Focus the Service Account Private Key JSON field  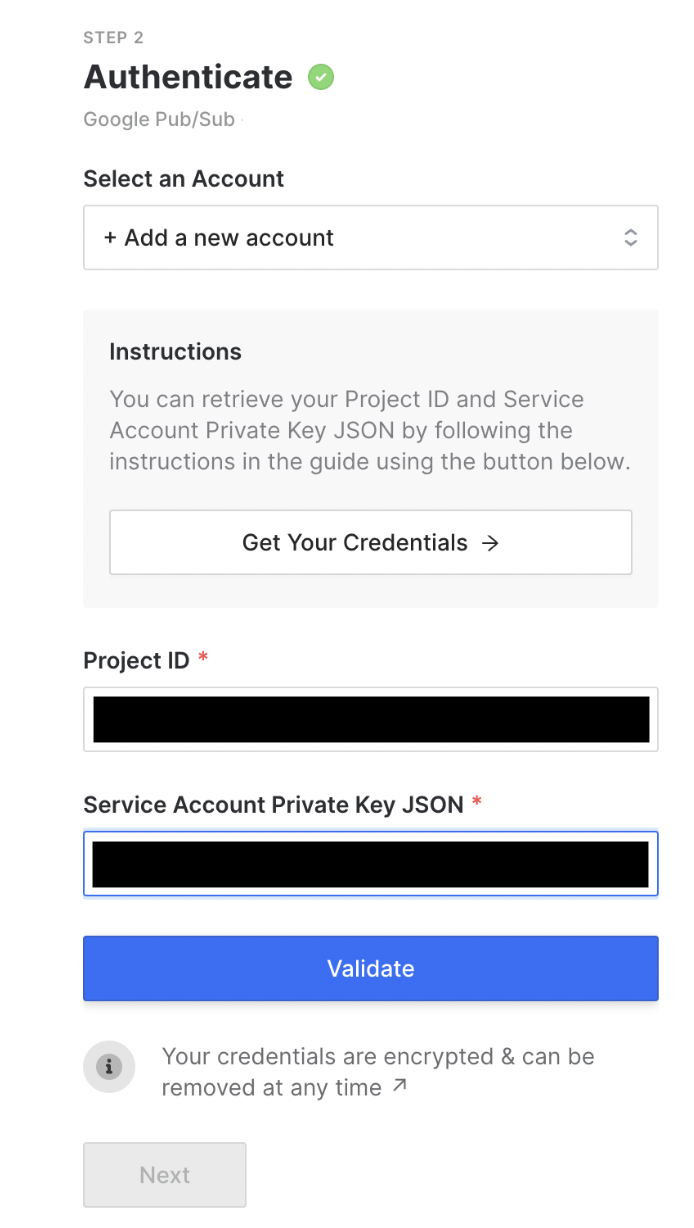[370, 864]
